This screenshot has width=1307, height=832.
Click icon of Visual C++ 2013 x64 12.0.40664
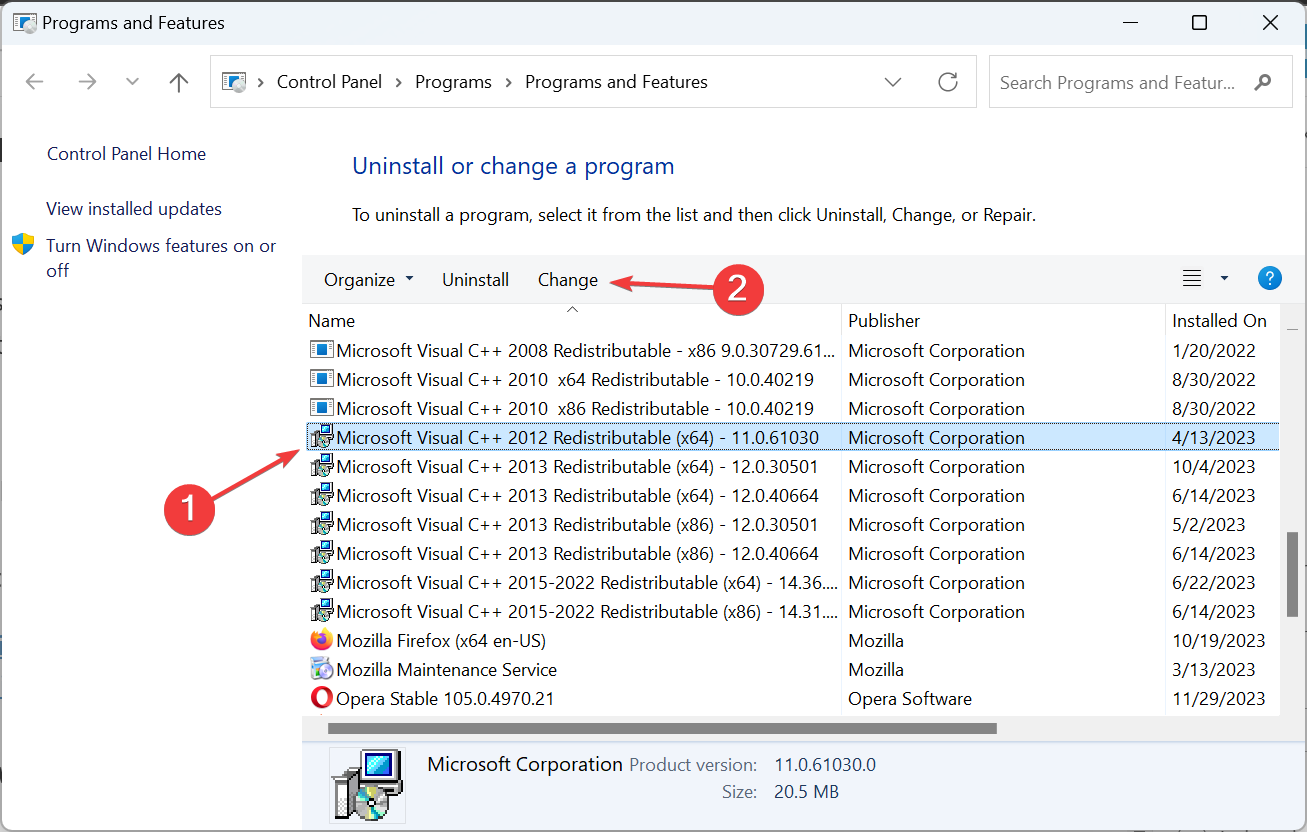(x=321, y=496)
